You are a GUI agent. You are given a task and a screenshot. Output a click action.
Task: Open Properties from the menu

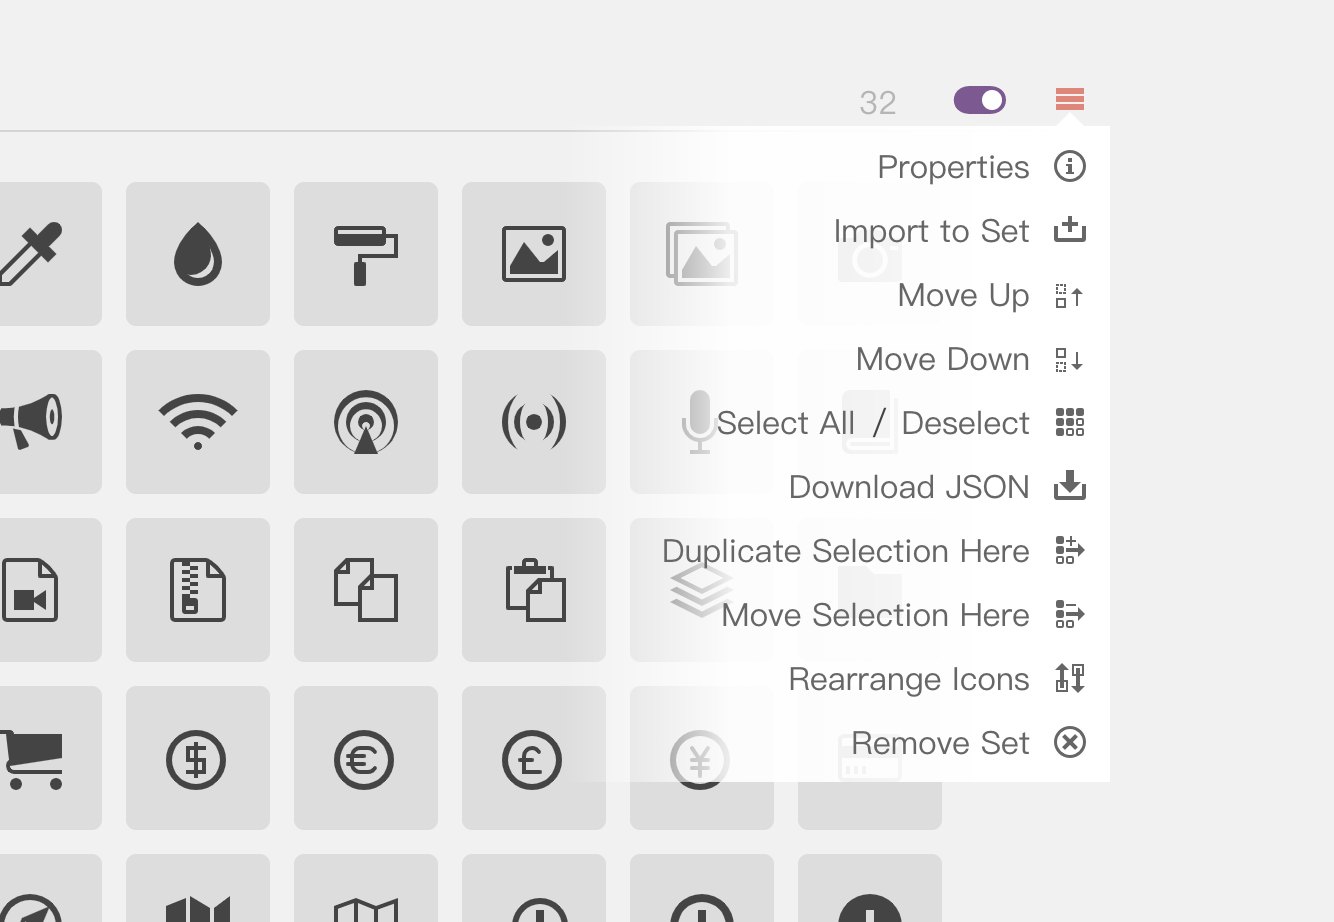[953, 167]
